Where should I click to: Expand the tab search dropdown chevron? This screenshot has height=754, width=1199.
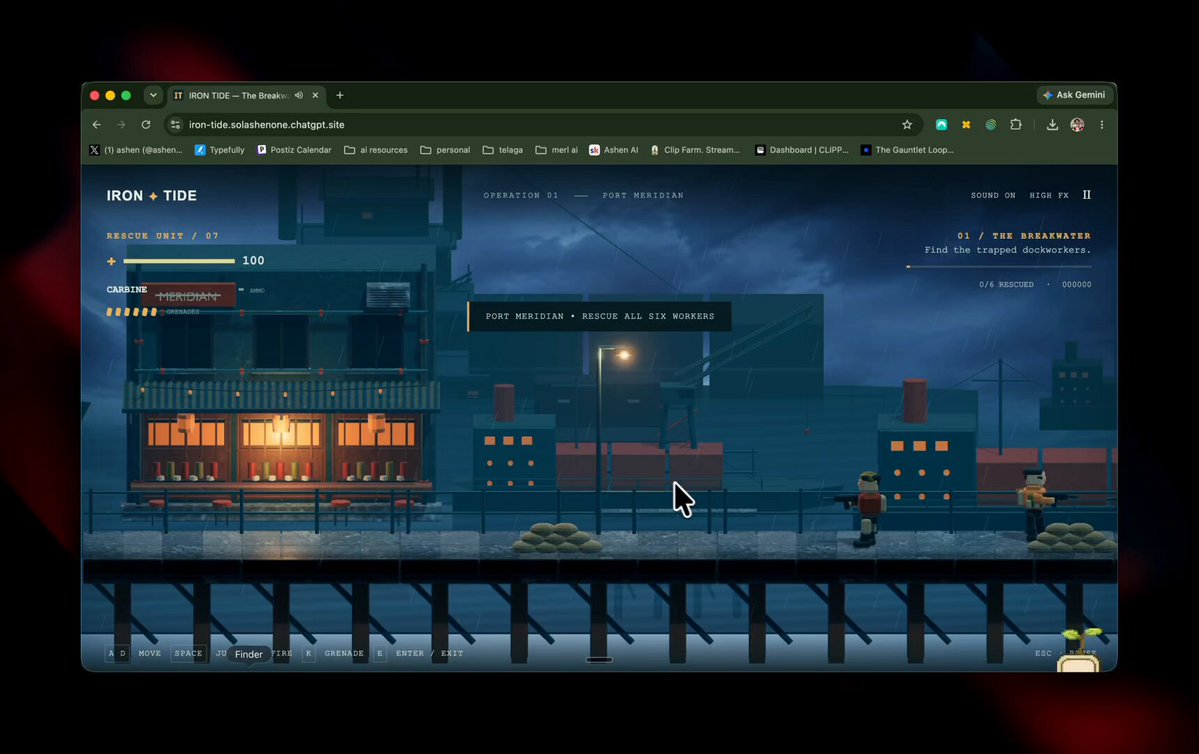[x=153, y=96]
